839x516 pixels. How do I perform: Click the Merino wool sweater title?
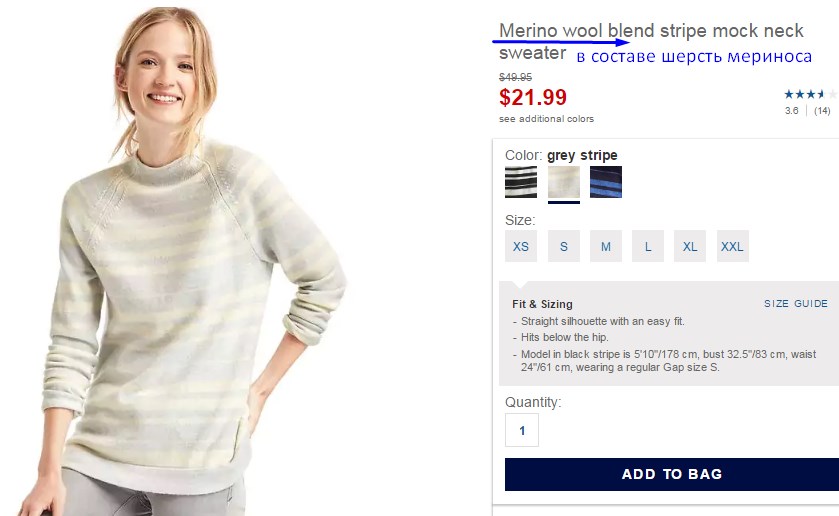pos(651,41)
